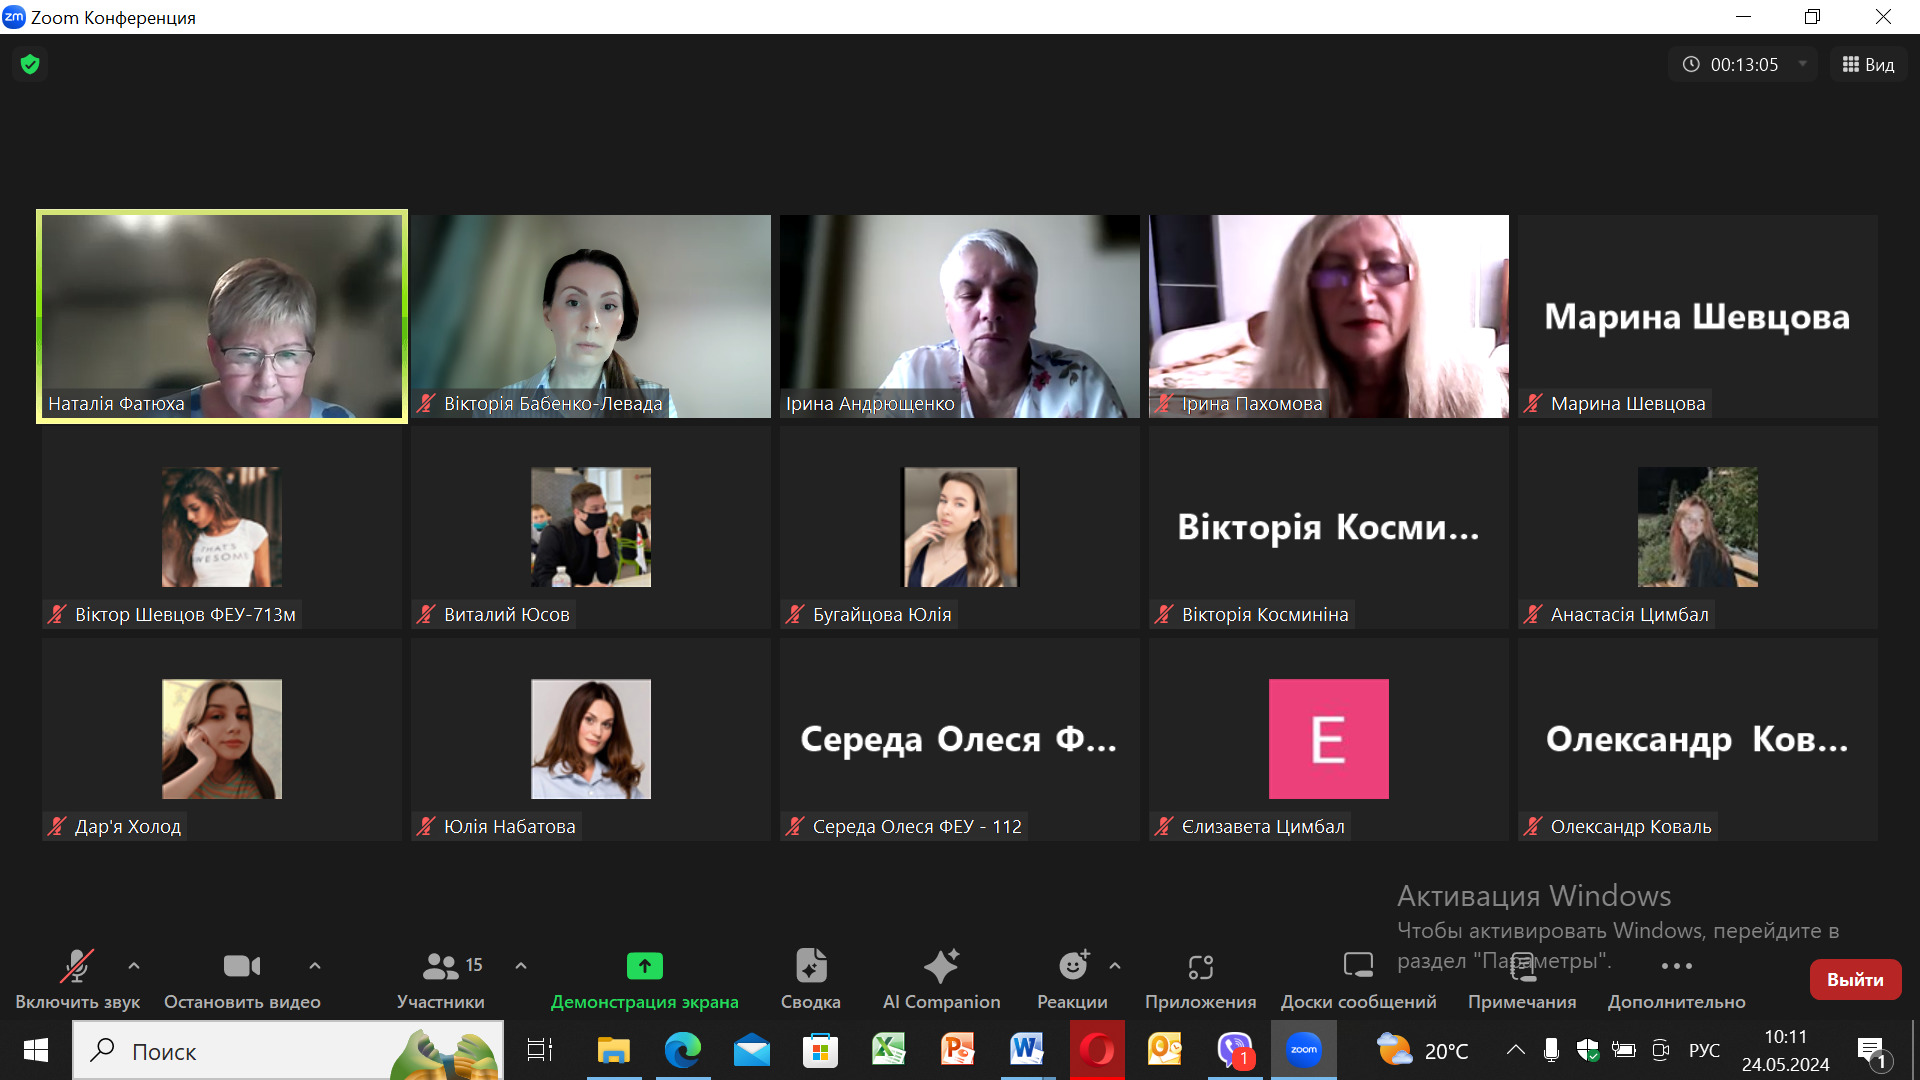Open the Примечания notes button
Screen dimensions: 1920x1080
[x=1522, y=966]
